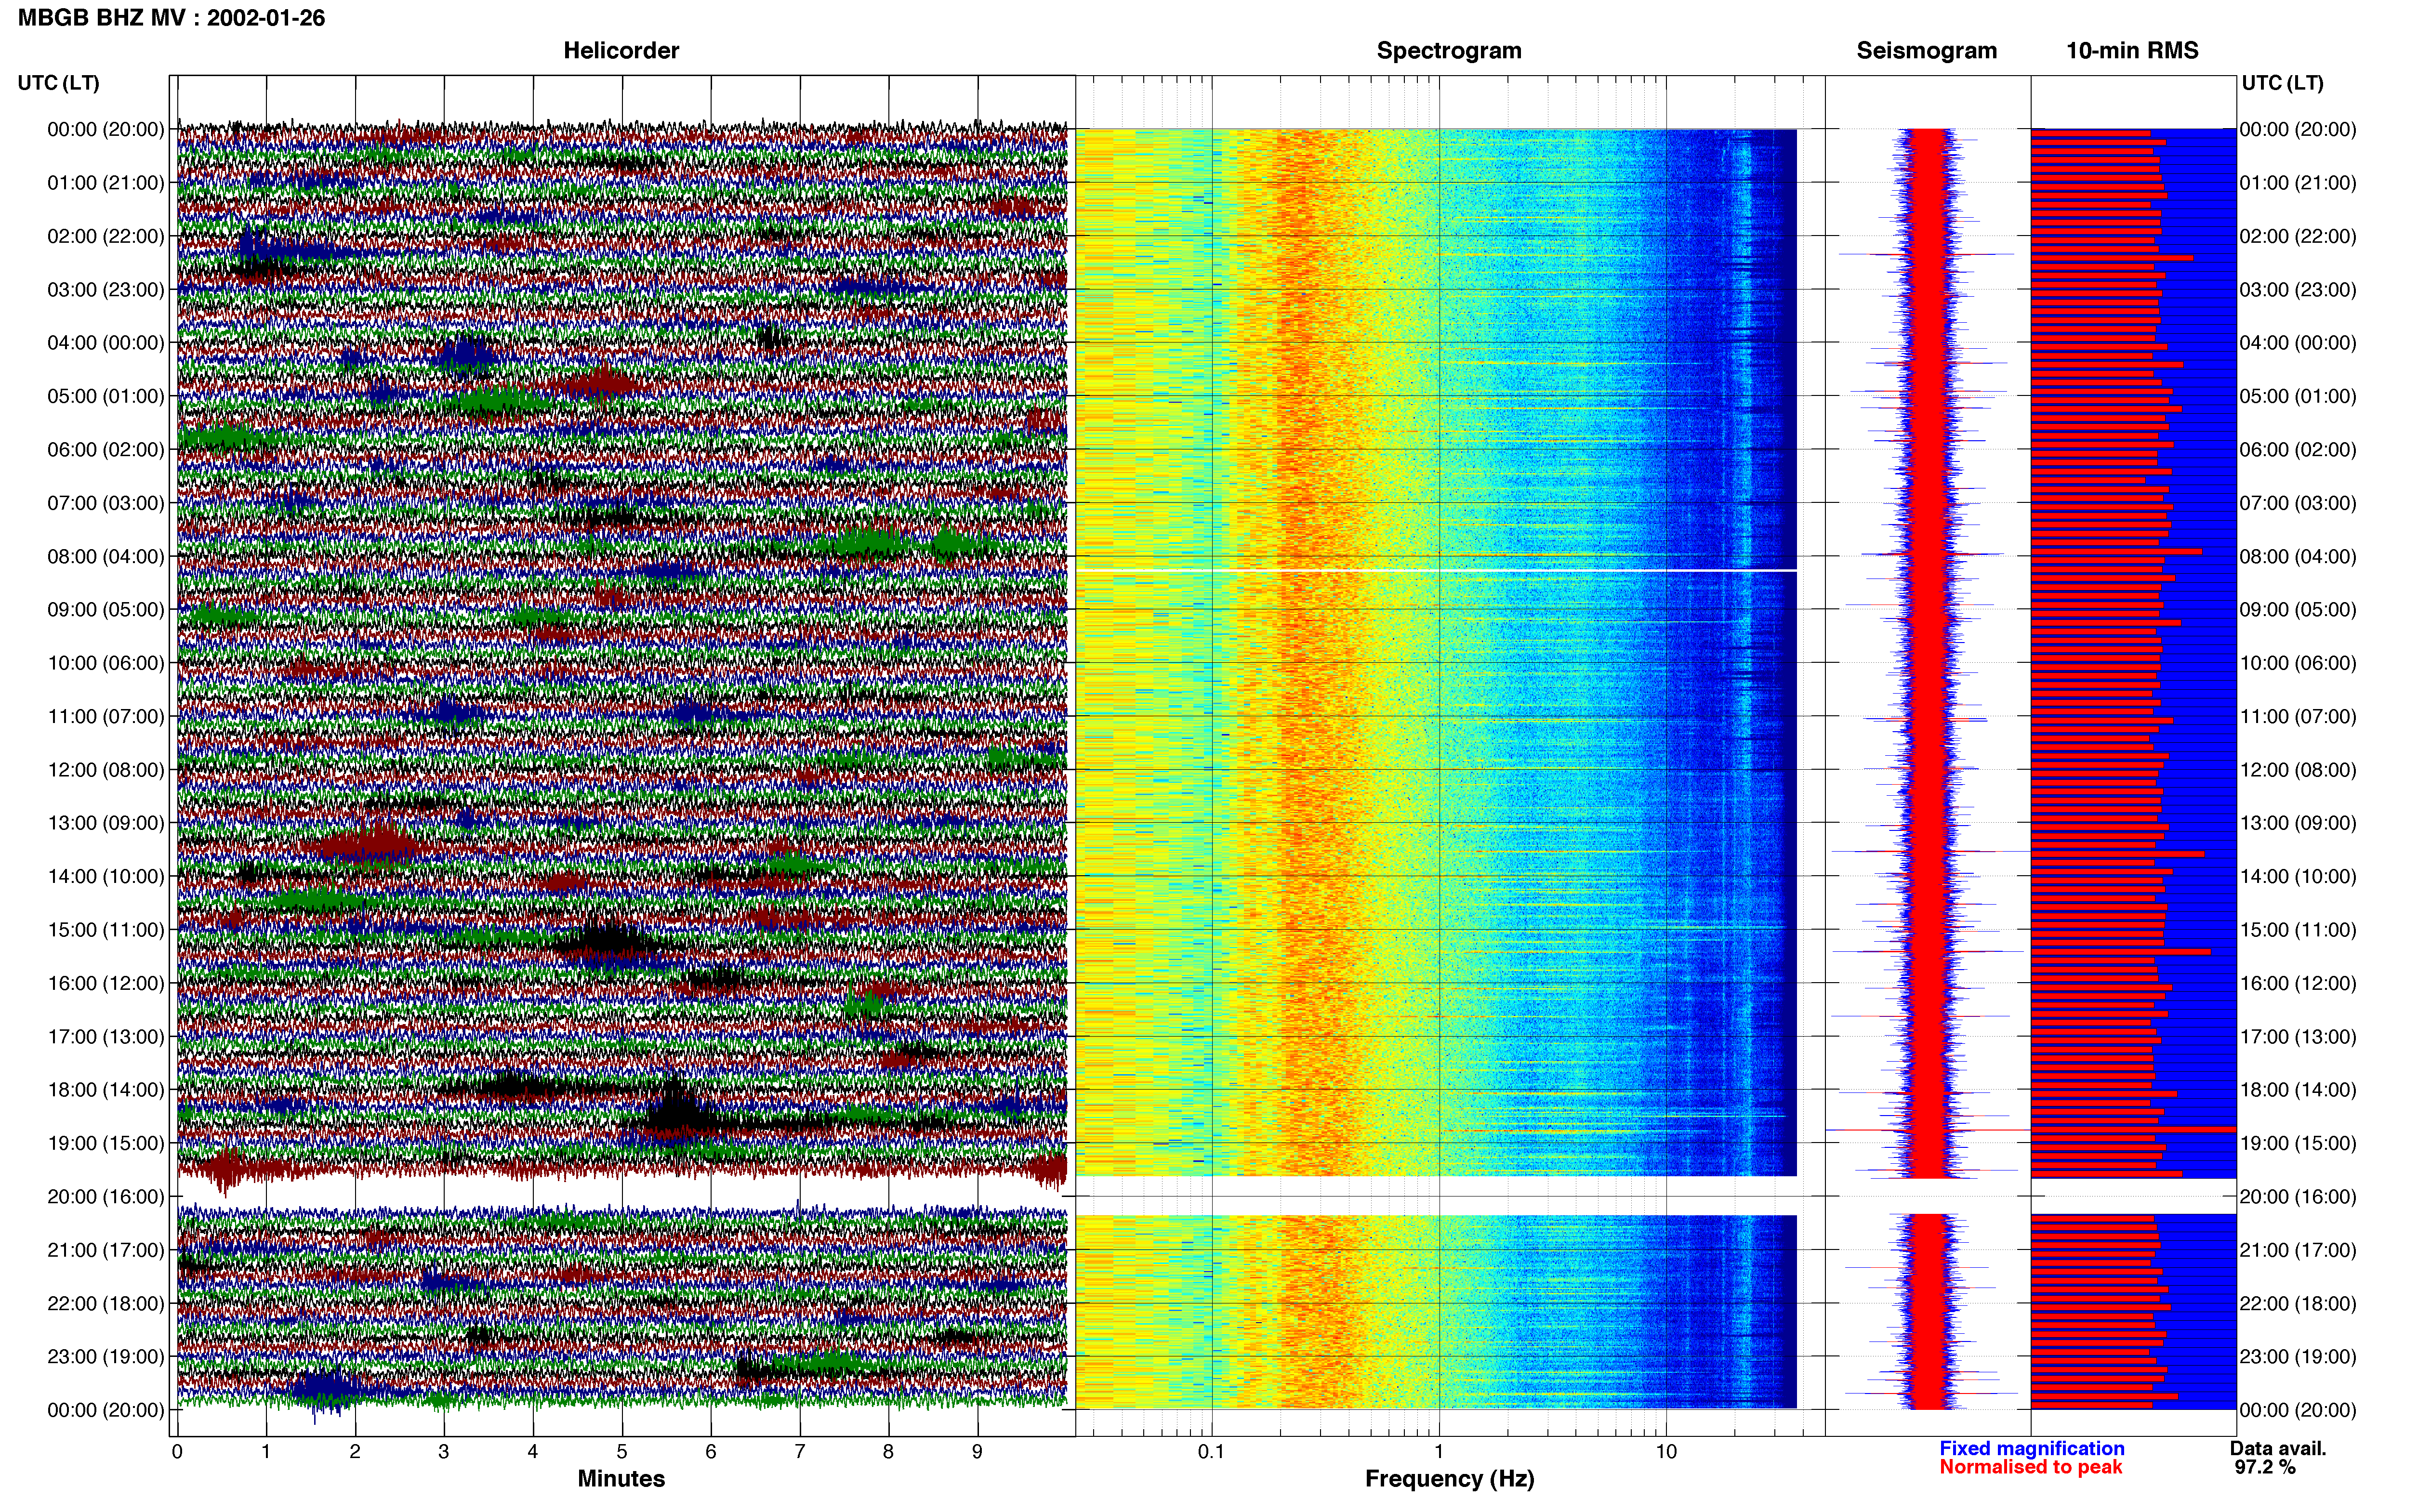The width and height of the screenshot is (2418, 1512).
Task: Select the left 14:00 (10:00) time label
Action: [106, 877]
